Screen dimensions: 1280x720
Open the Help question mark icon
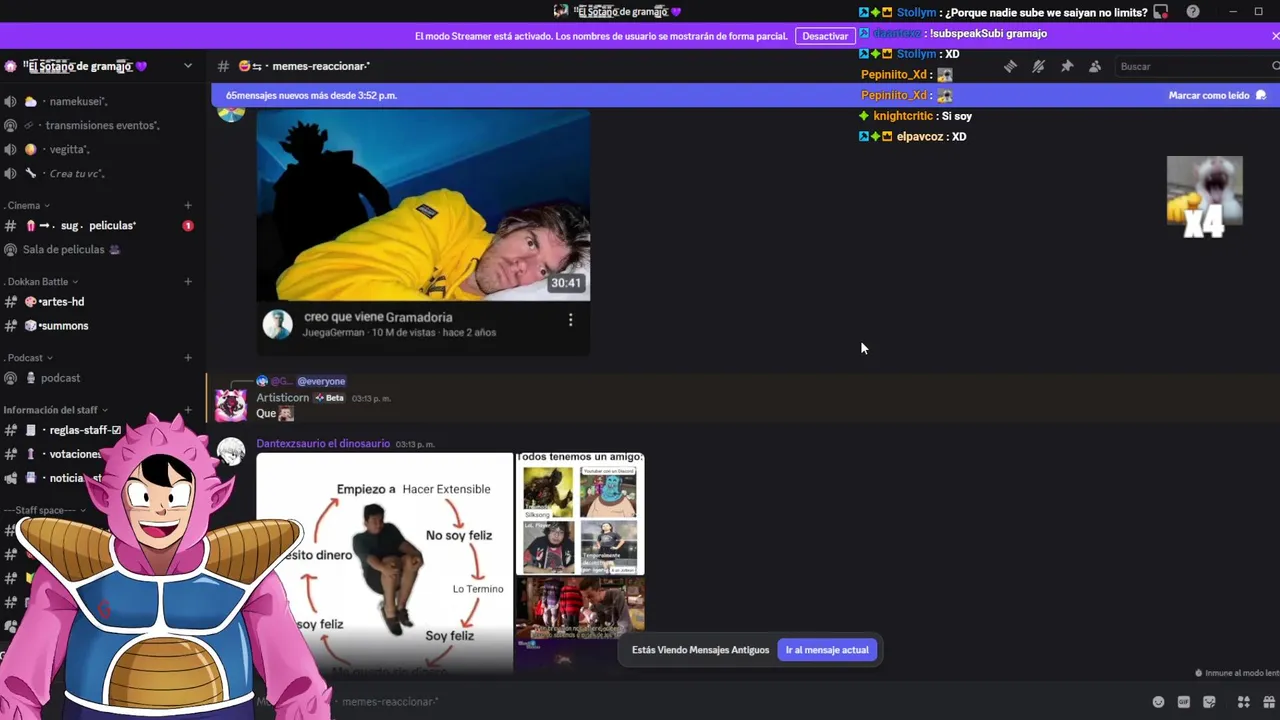[x=1193, y=12]
